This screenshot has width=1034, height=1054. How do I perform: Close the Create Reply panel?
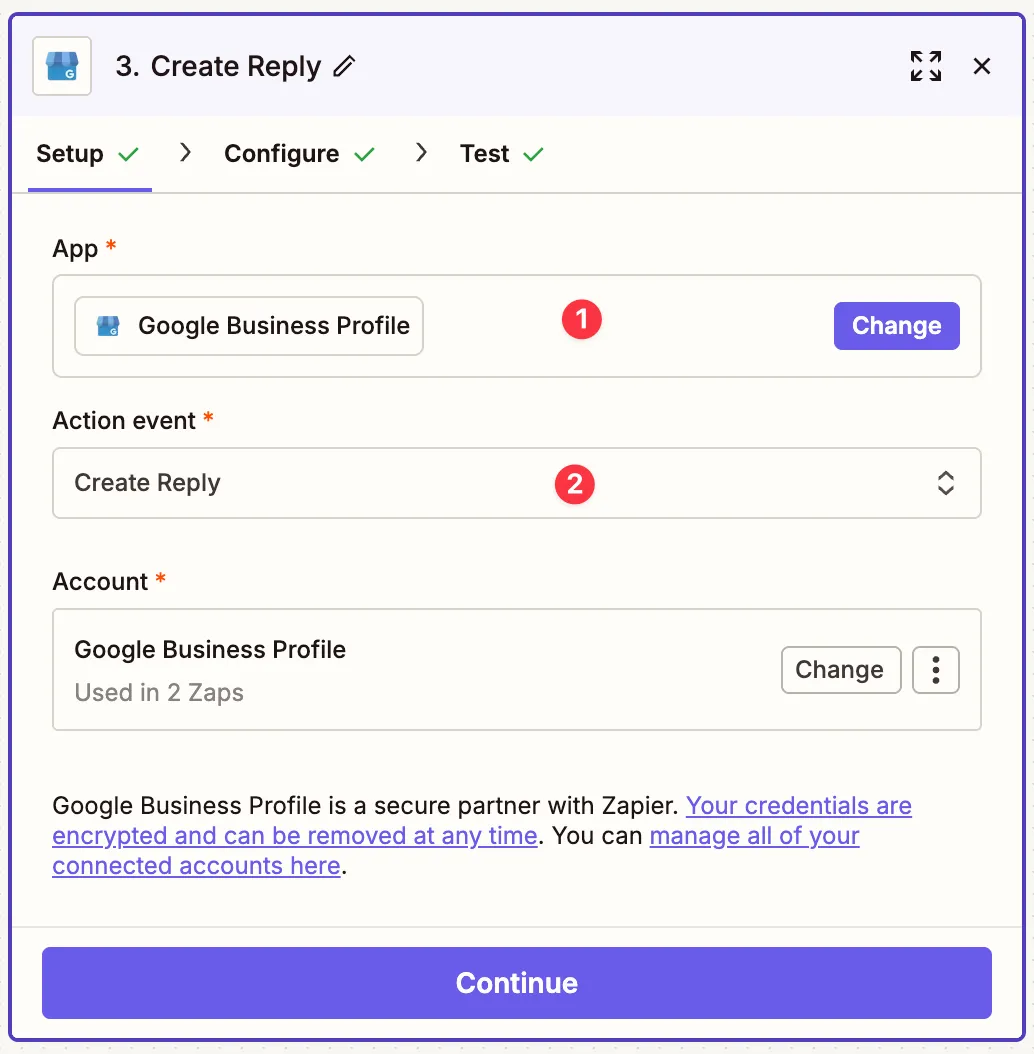982,66
